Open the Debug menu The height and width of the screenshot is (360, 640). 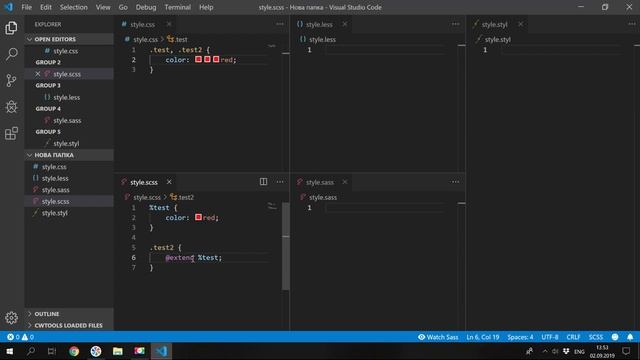click(146, 7)
